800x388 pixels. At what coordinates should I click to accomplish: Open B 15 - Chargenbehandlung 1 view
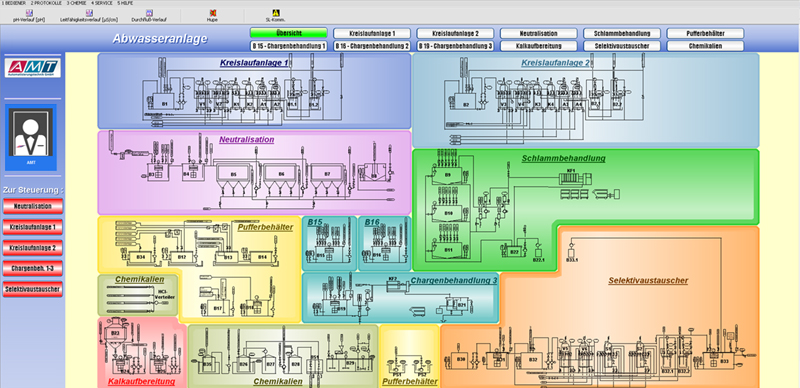coord(288,46)
